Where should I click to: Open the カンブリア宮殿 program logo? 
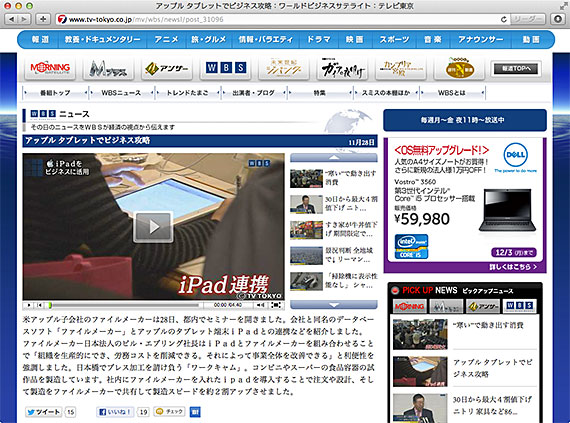tap(401, 68)
